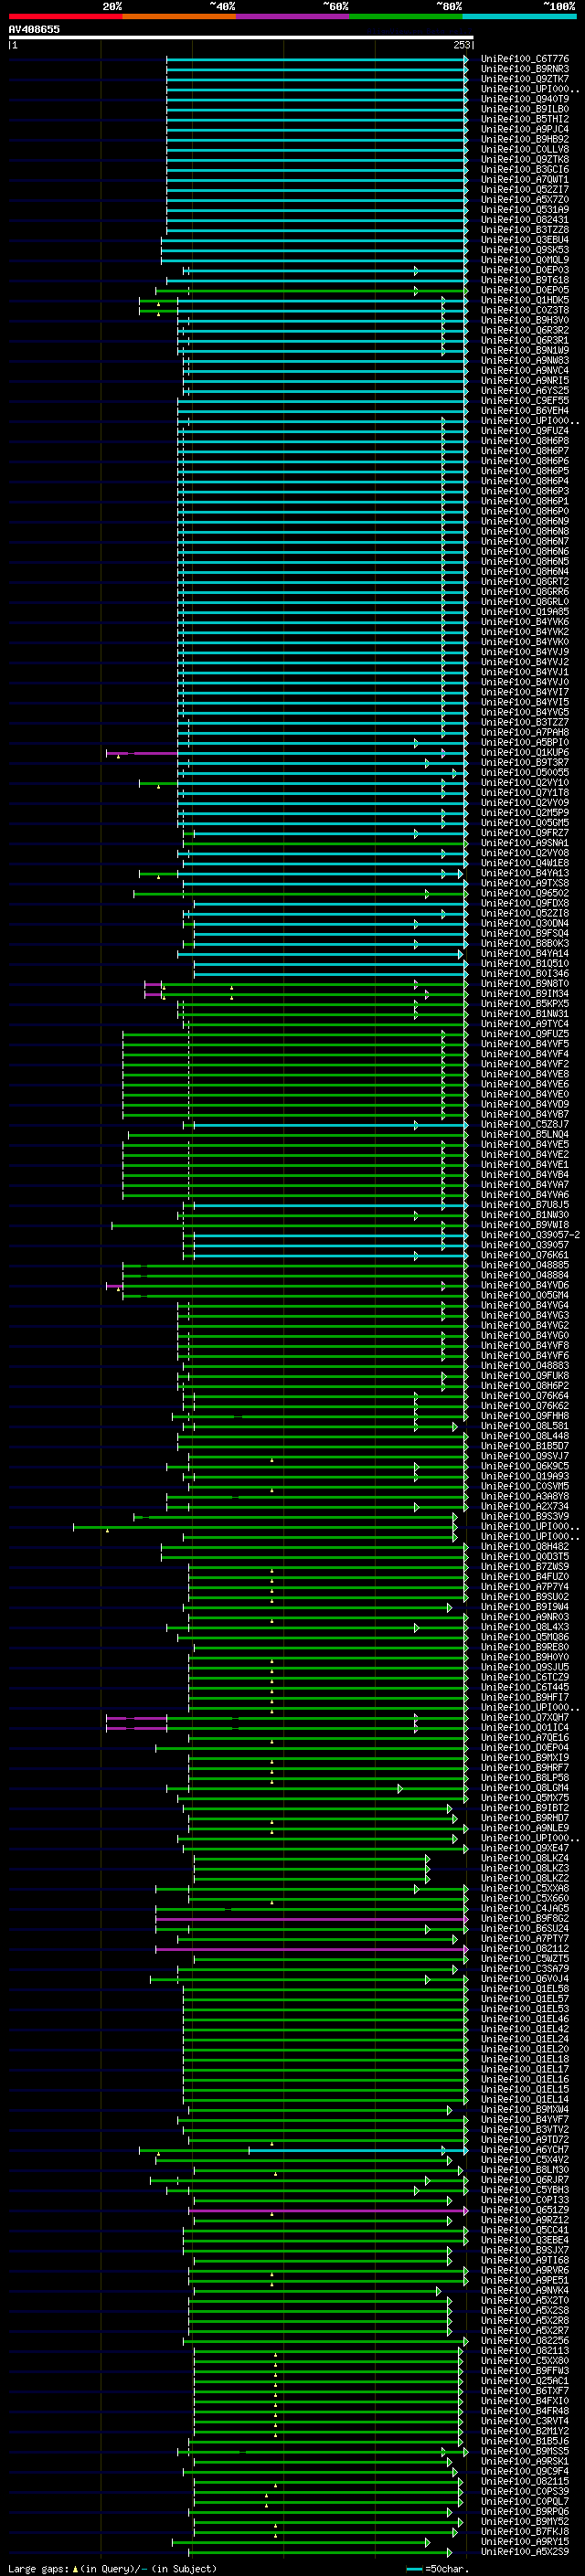Screen dimensions: 585x2576
Task: Click the UniRef100_B1Q510 label
Action: point(525,963)
